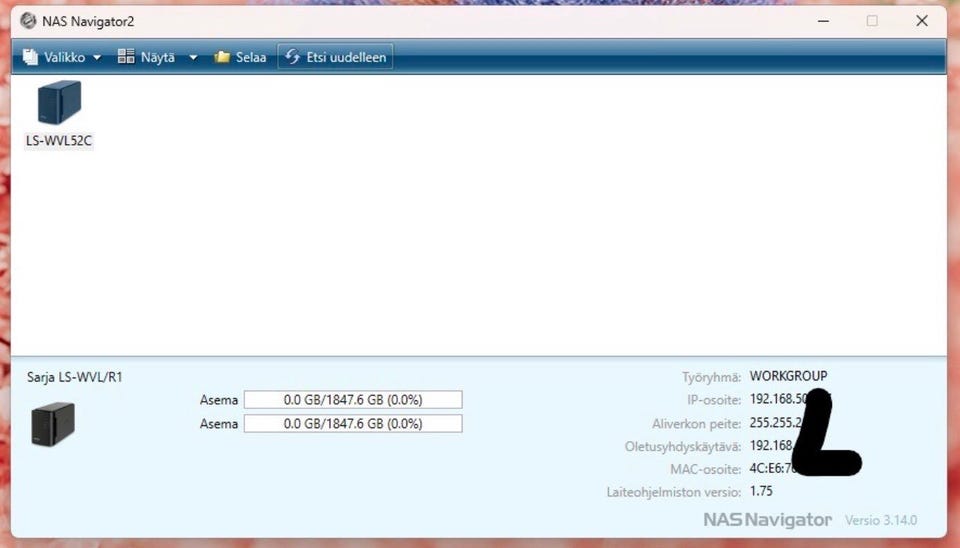Click the Selaa folder icon
Screen dimensions: 960x548
[x=222, y=57]
